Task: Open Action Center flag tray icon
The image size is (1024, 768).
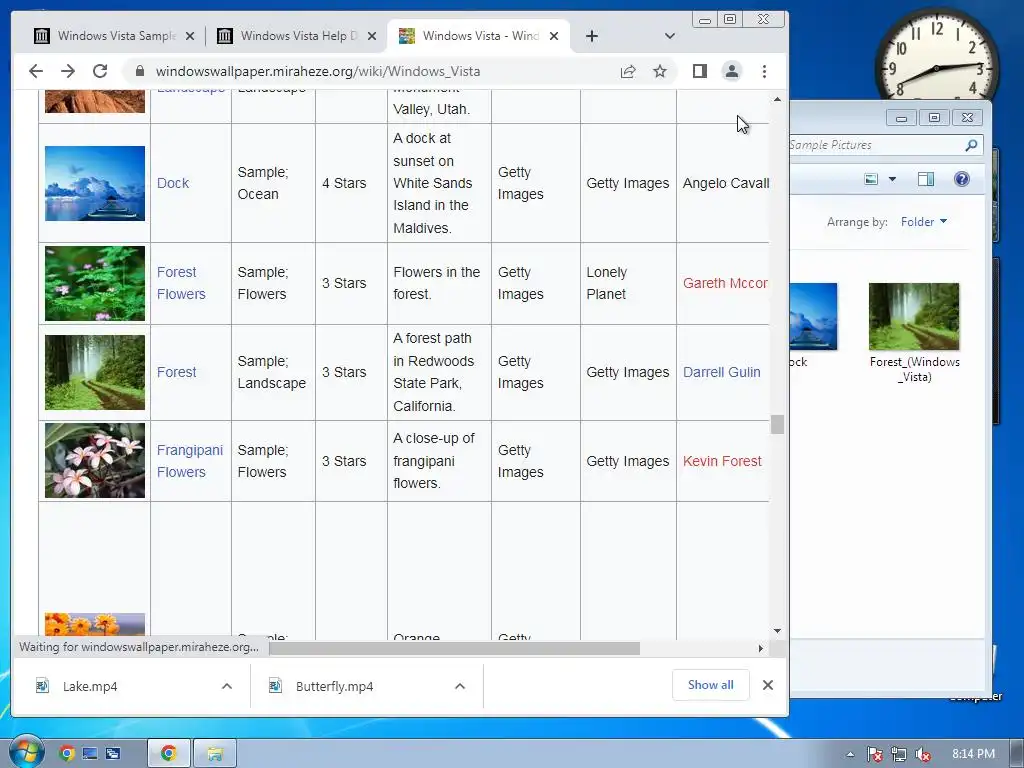Action: (x=874, y=754)
